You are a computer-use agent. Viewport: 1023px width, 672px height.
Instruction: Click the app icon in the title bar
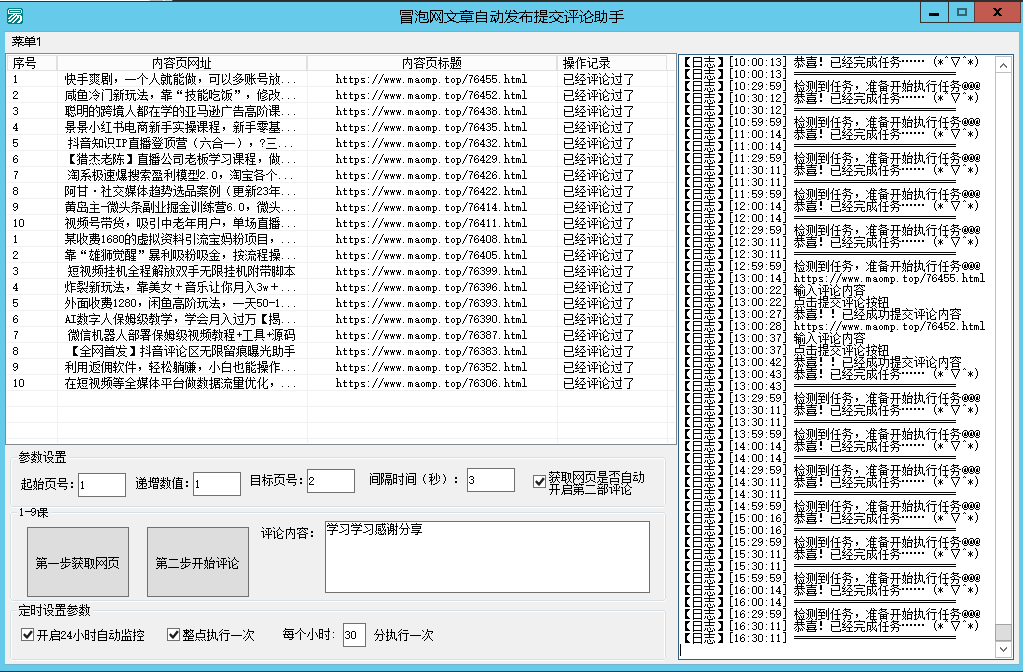pyautogui.click(x=13, y=15)
